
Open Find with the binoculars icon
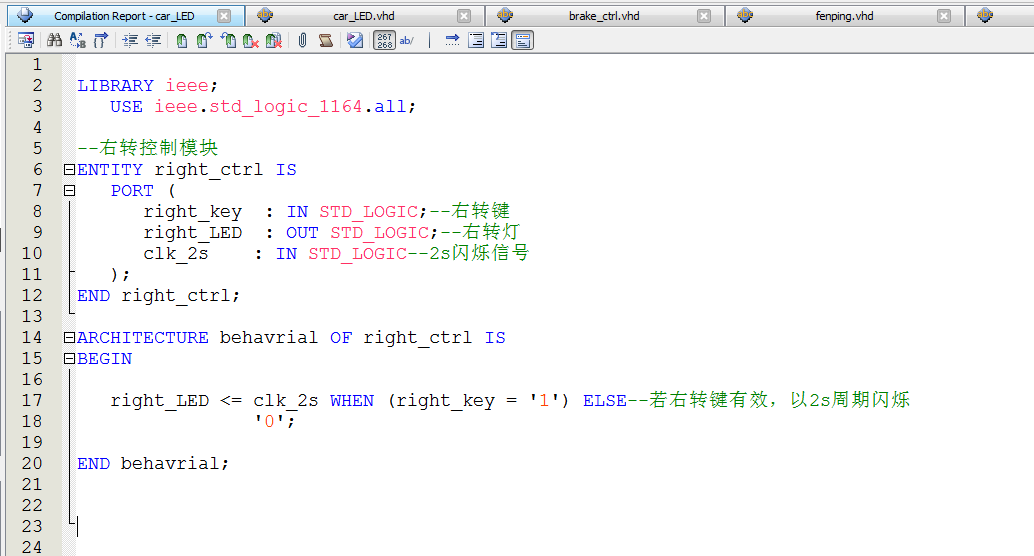55,41
